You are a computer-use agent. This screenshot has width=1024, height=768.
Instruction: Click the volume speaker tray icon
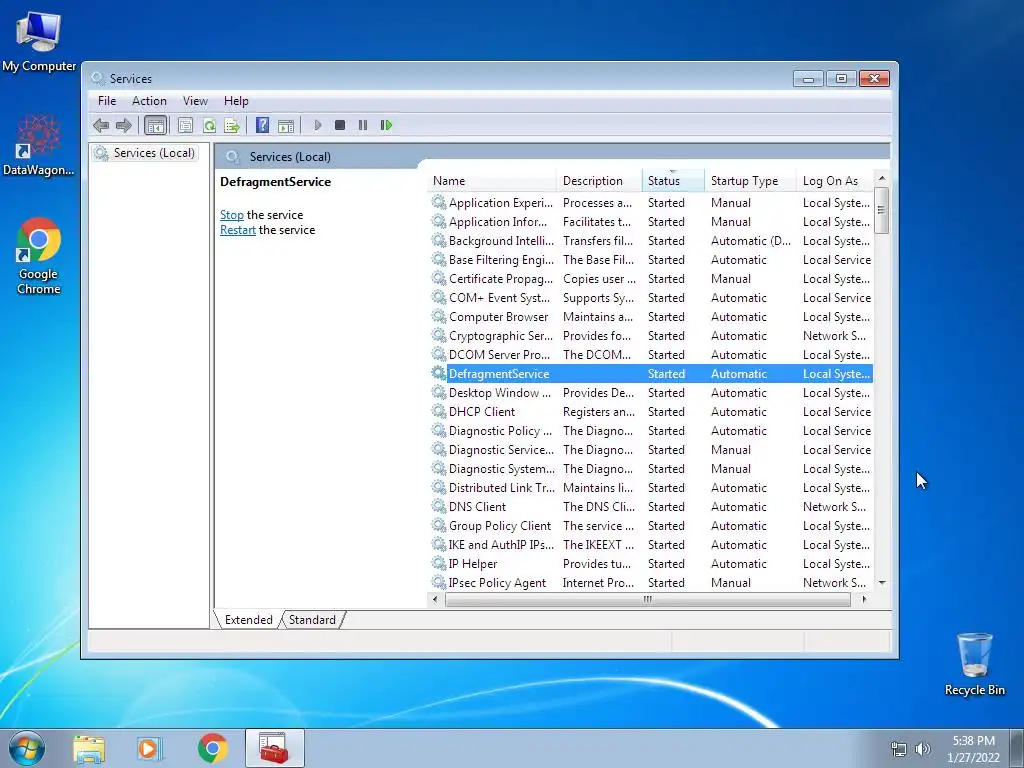pos(923,749)
